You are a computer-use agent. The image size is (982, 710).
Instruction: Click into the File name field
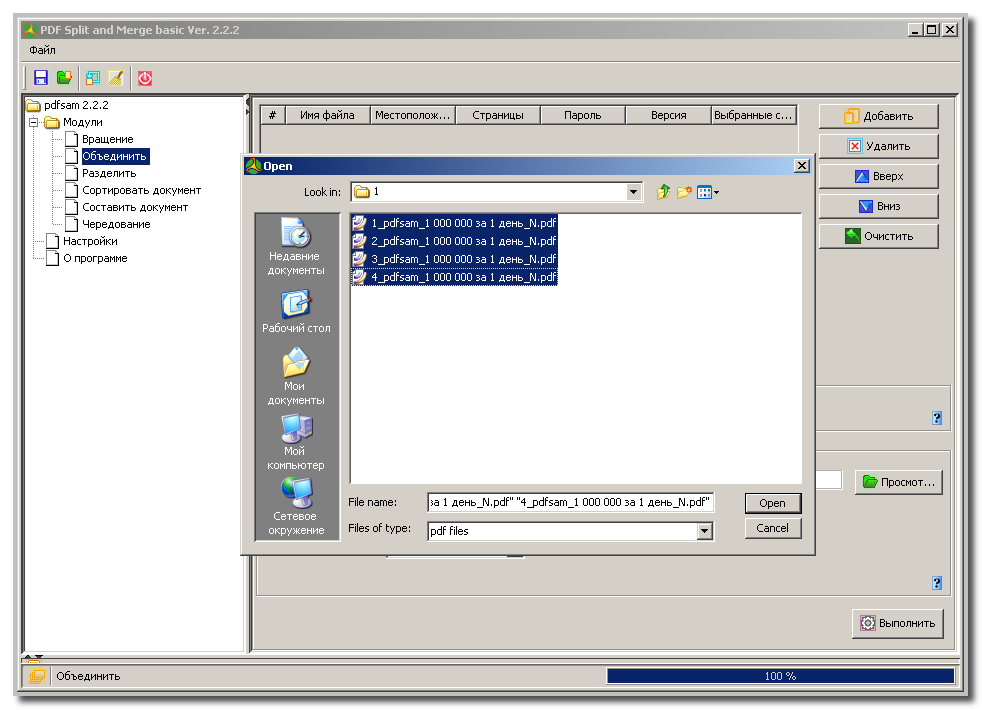coord(570,502)
